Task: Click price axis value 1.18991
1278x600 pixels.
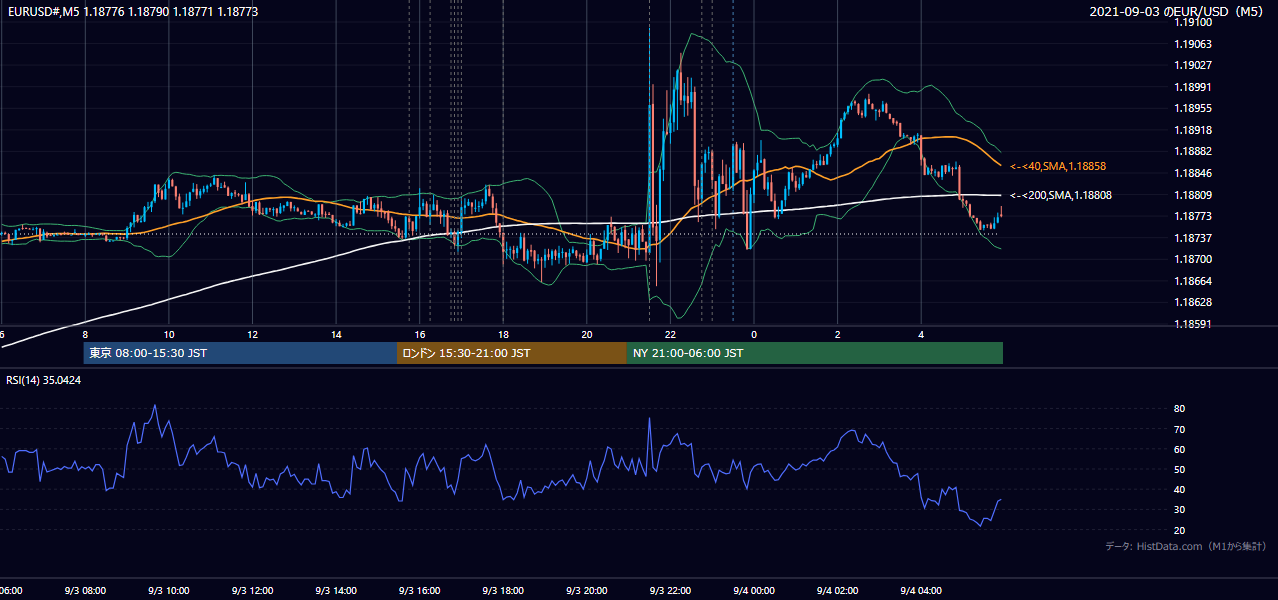Action: coord(1194,87)
